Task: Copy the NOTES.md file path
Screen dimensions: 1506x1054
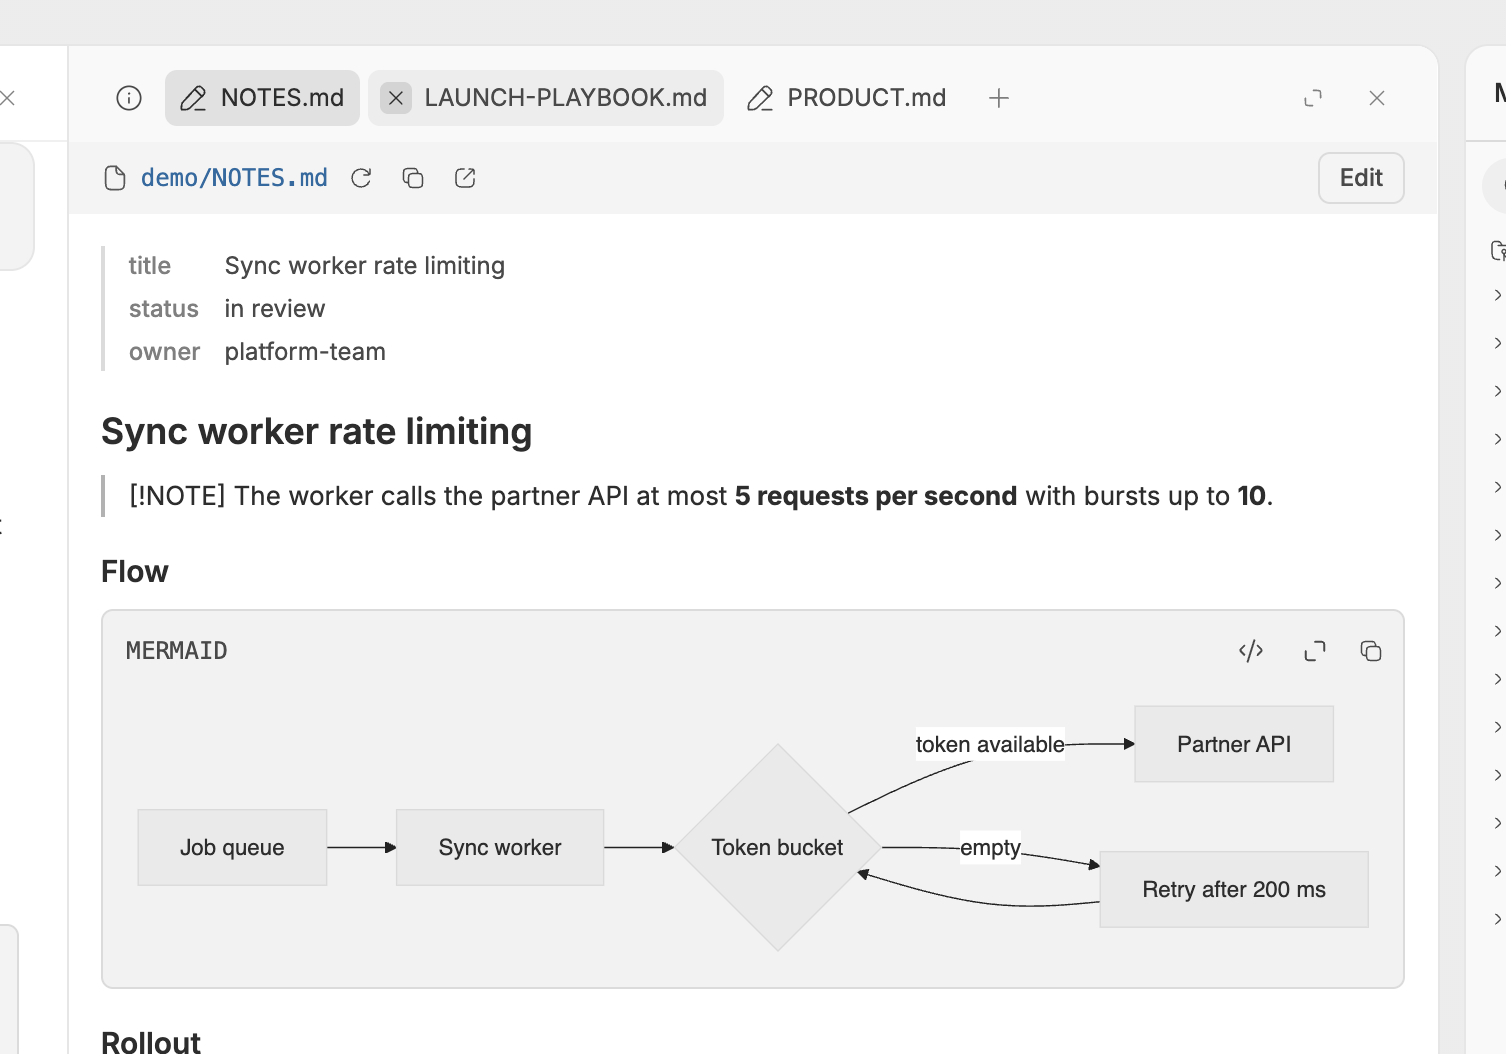Action: pos(413,178)
